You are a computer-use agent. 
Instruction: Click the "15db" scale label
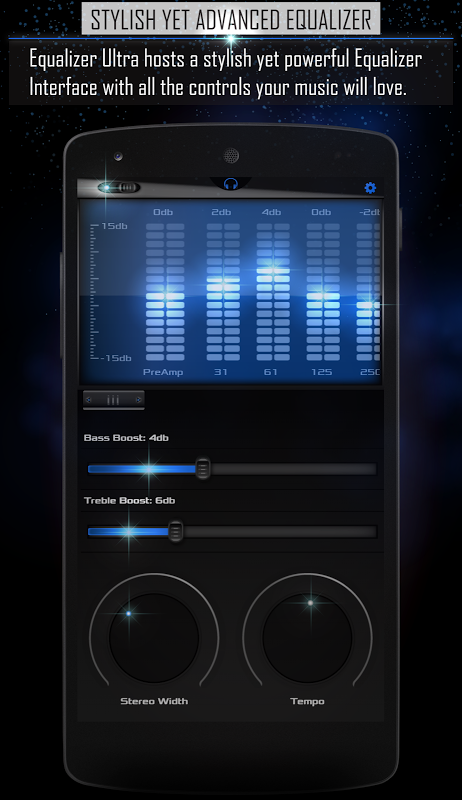tap(114, 226)
